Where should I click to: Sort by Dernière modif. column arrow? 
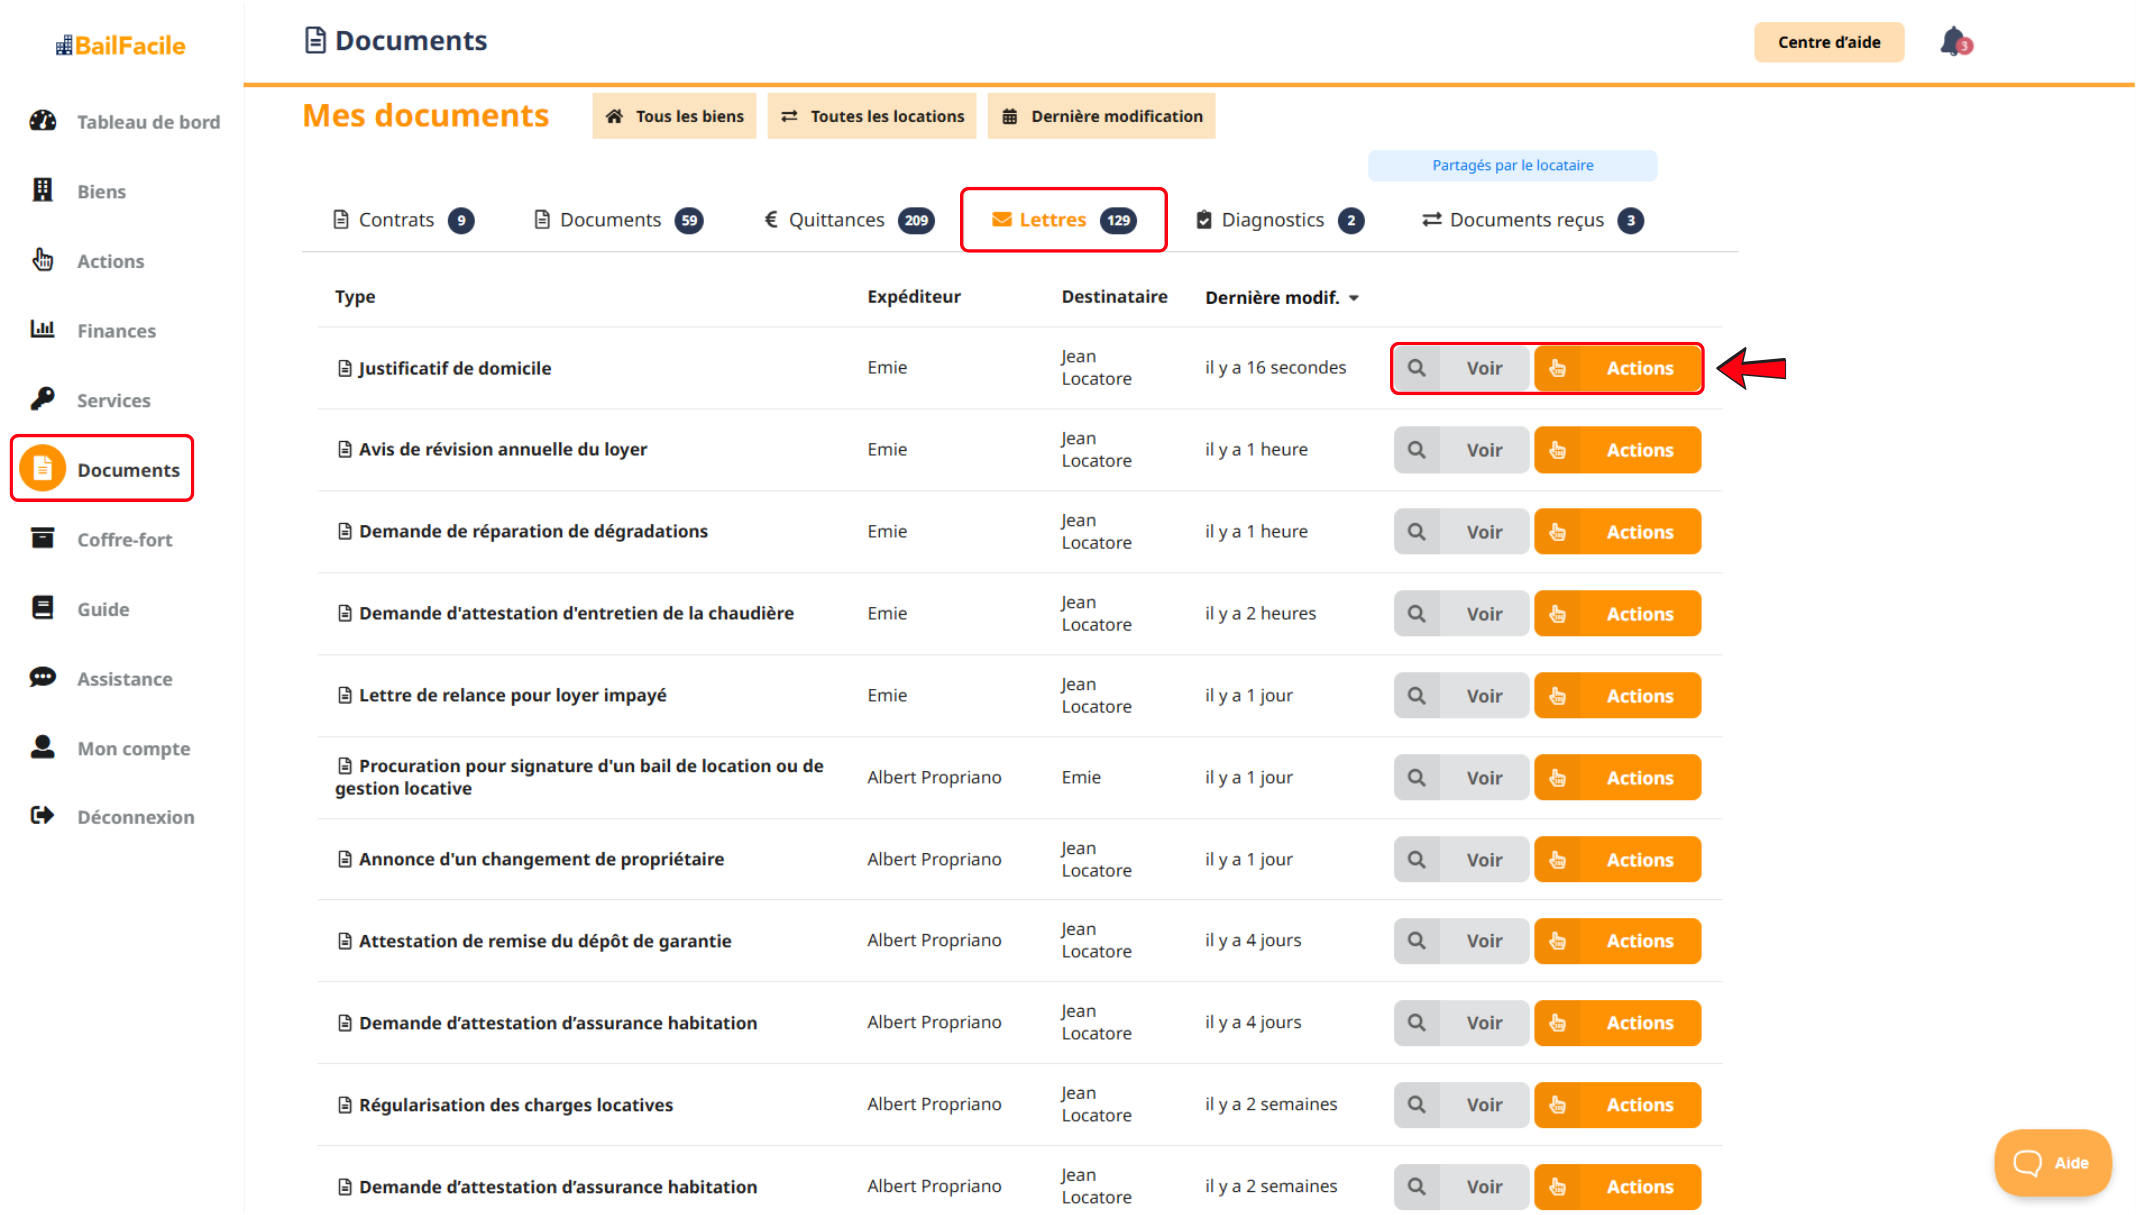coord(1354,298)
